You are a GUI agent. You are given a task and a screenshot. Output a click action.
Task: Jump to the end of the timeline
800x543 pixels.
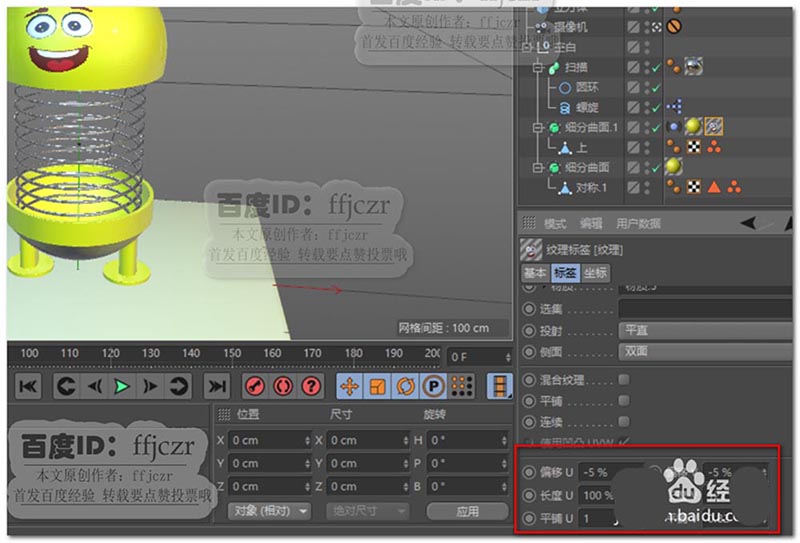coord(217,386)
